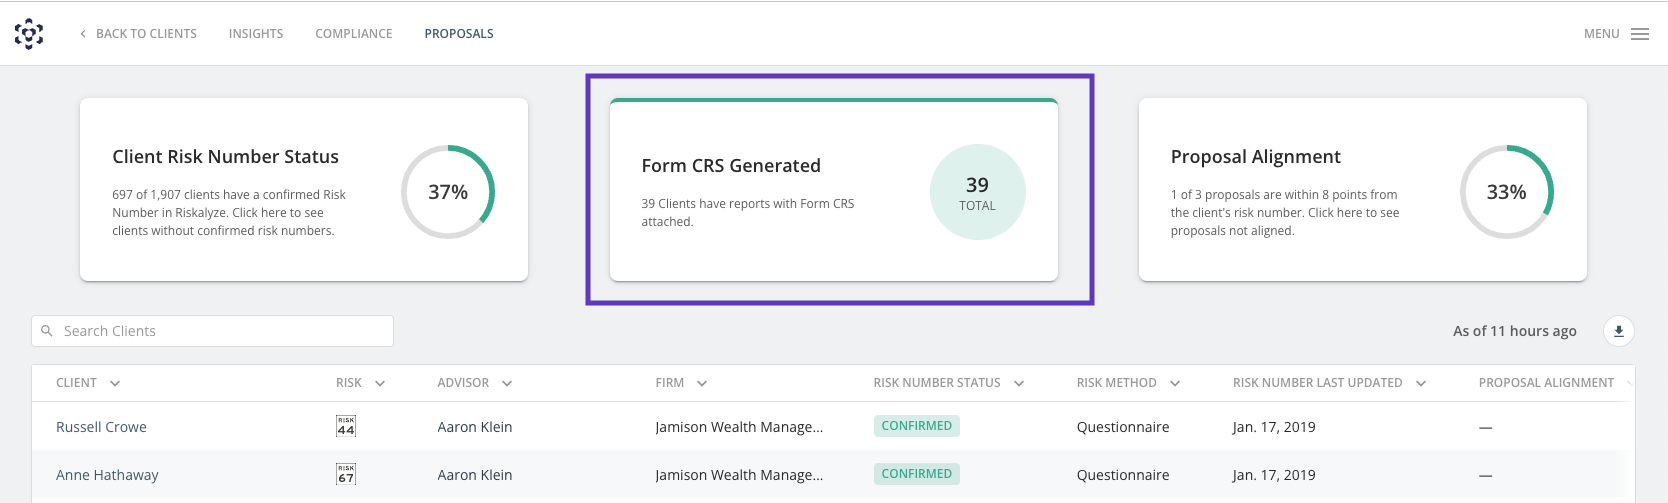Viewport: 1668px width, 503px height.
Task: Click Jan. 17, 2019 in Russell Crowe row
Action: click(x=1274, y=427)
